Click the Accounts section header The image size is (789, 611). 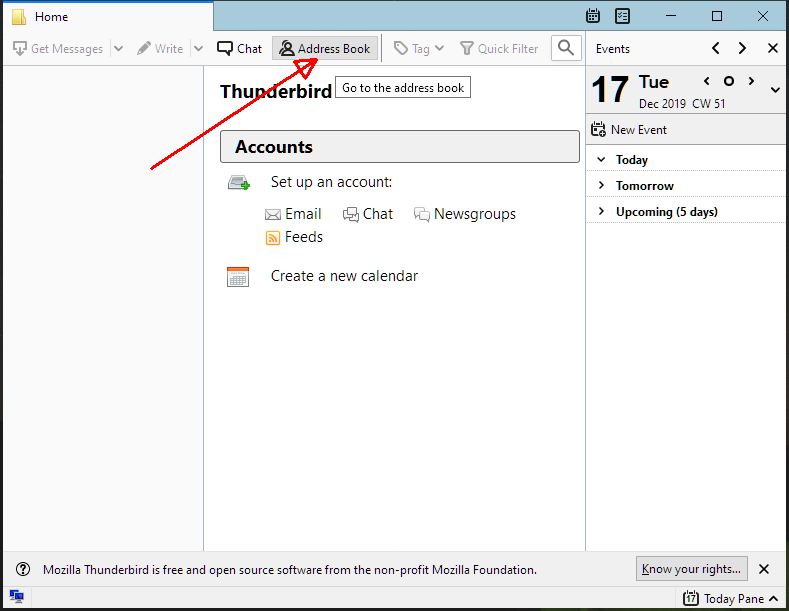tap(400, 146)
